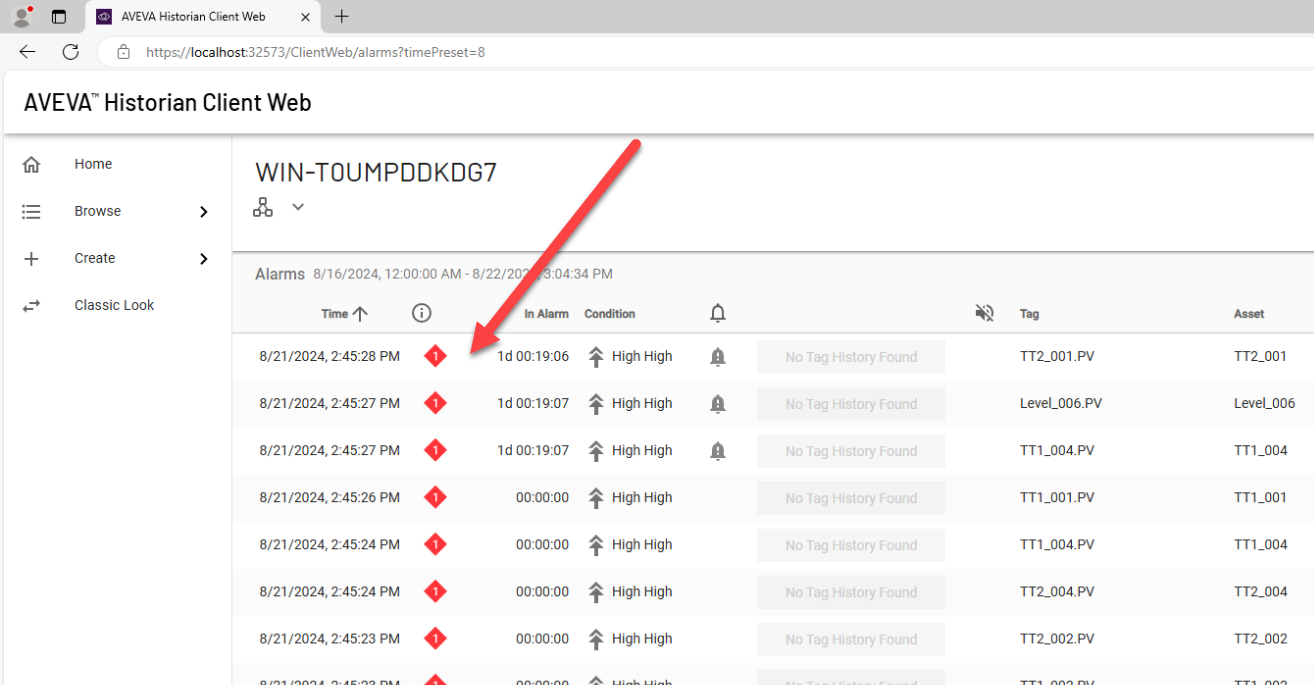Click the browser address bar URL
This screenshot has height=685, width=1314.
[315, 52]
